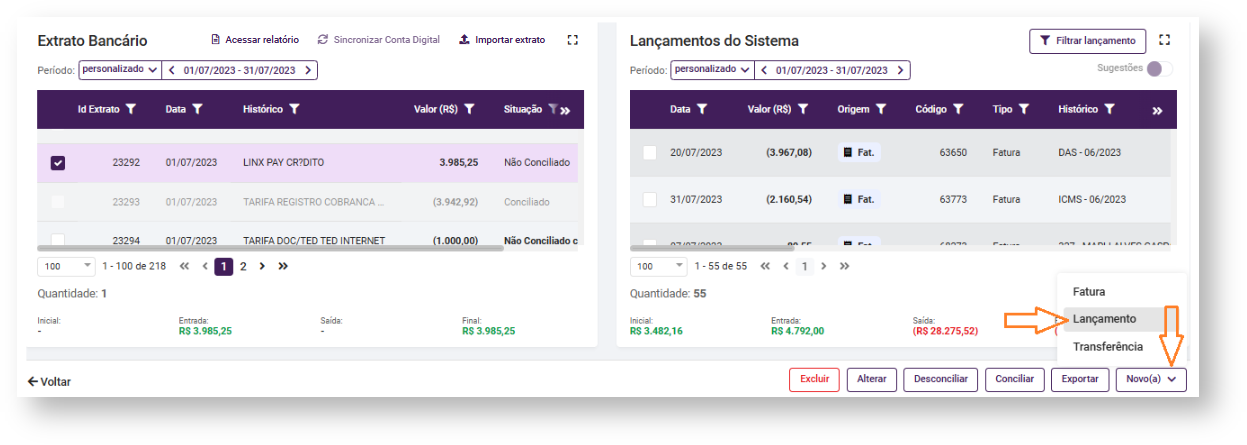Filter the Id Extrato column
The height and width of the screenshot is (445, 1247).
pyautogui.click(x=131, y=109)
